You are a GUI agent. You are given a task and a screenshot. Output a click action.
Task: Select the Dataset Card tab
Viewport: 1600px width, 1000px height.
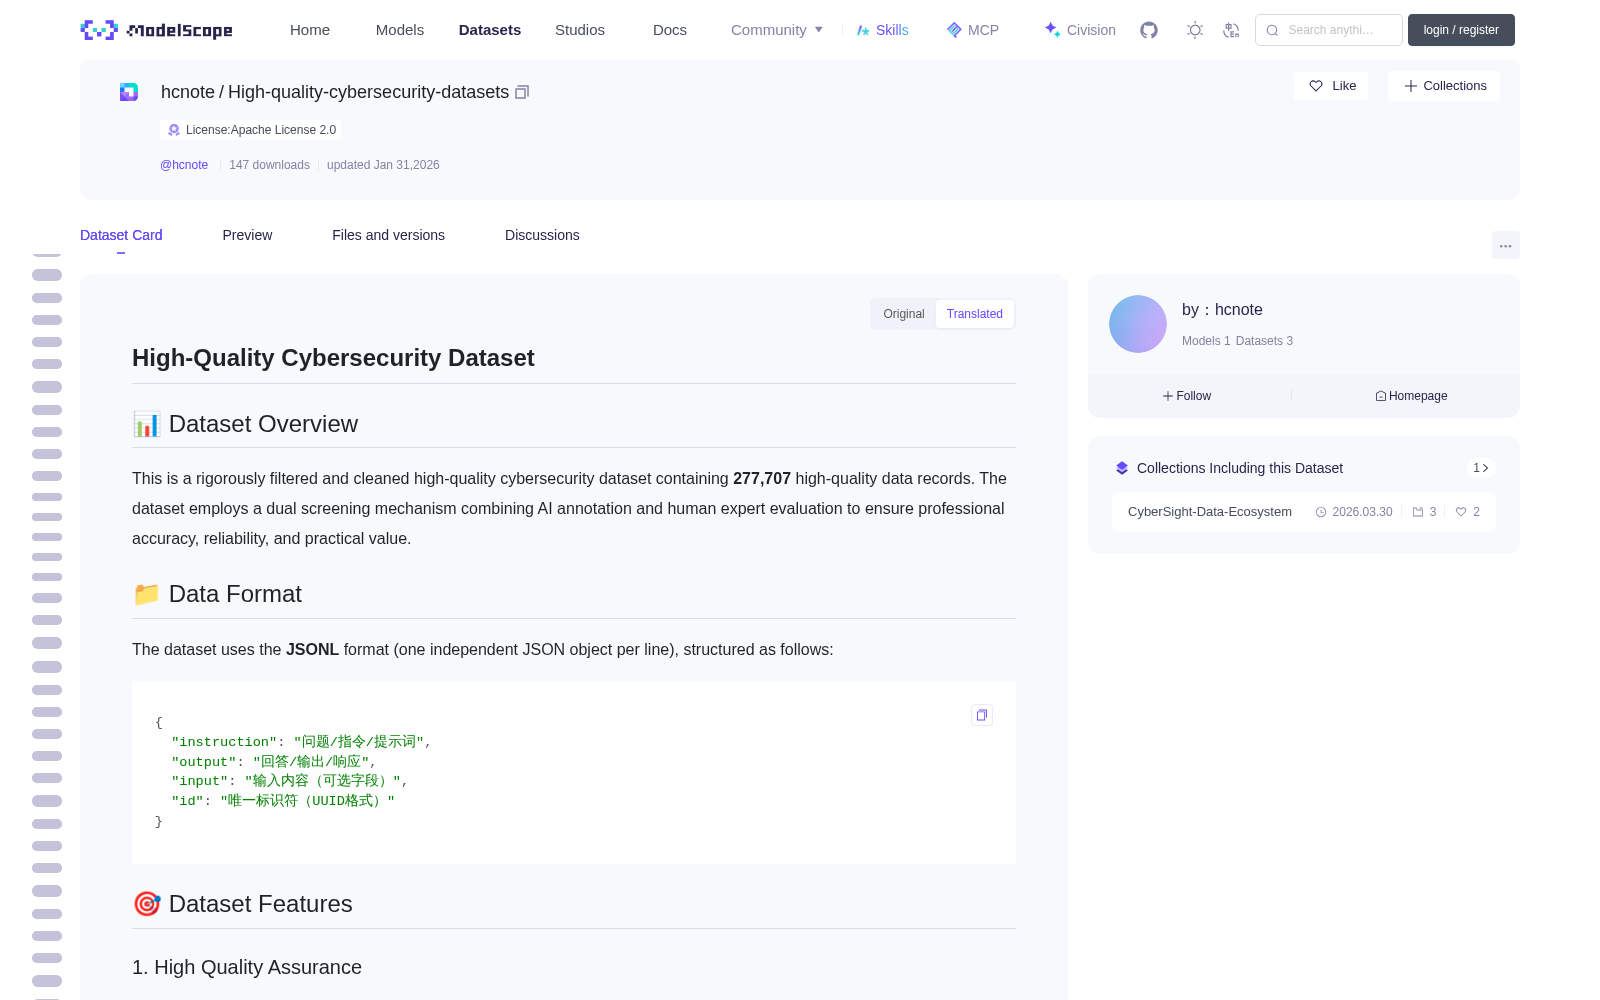click(x=121, y=235)
